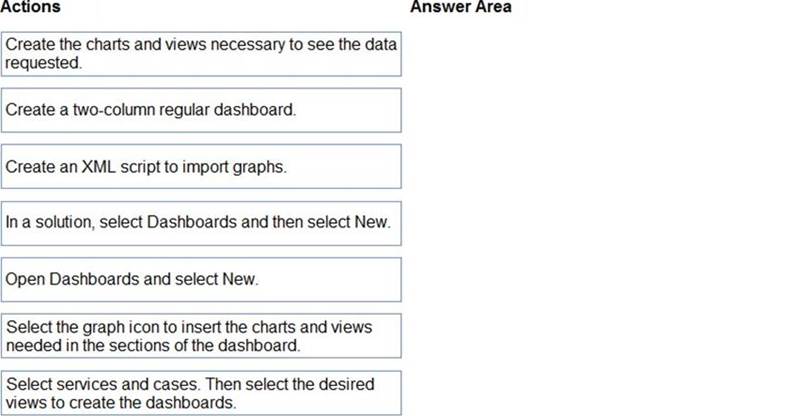812x416 pixels.
Task: Select 'Open Dashboards and select New' box
Action: (200, 280)
